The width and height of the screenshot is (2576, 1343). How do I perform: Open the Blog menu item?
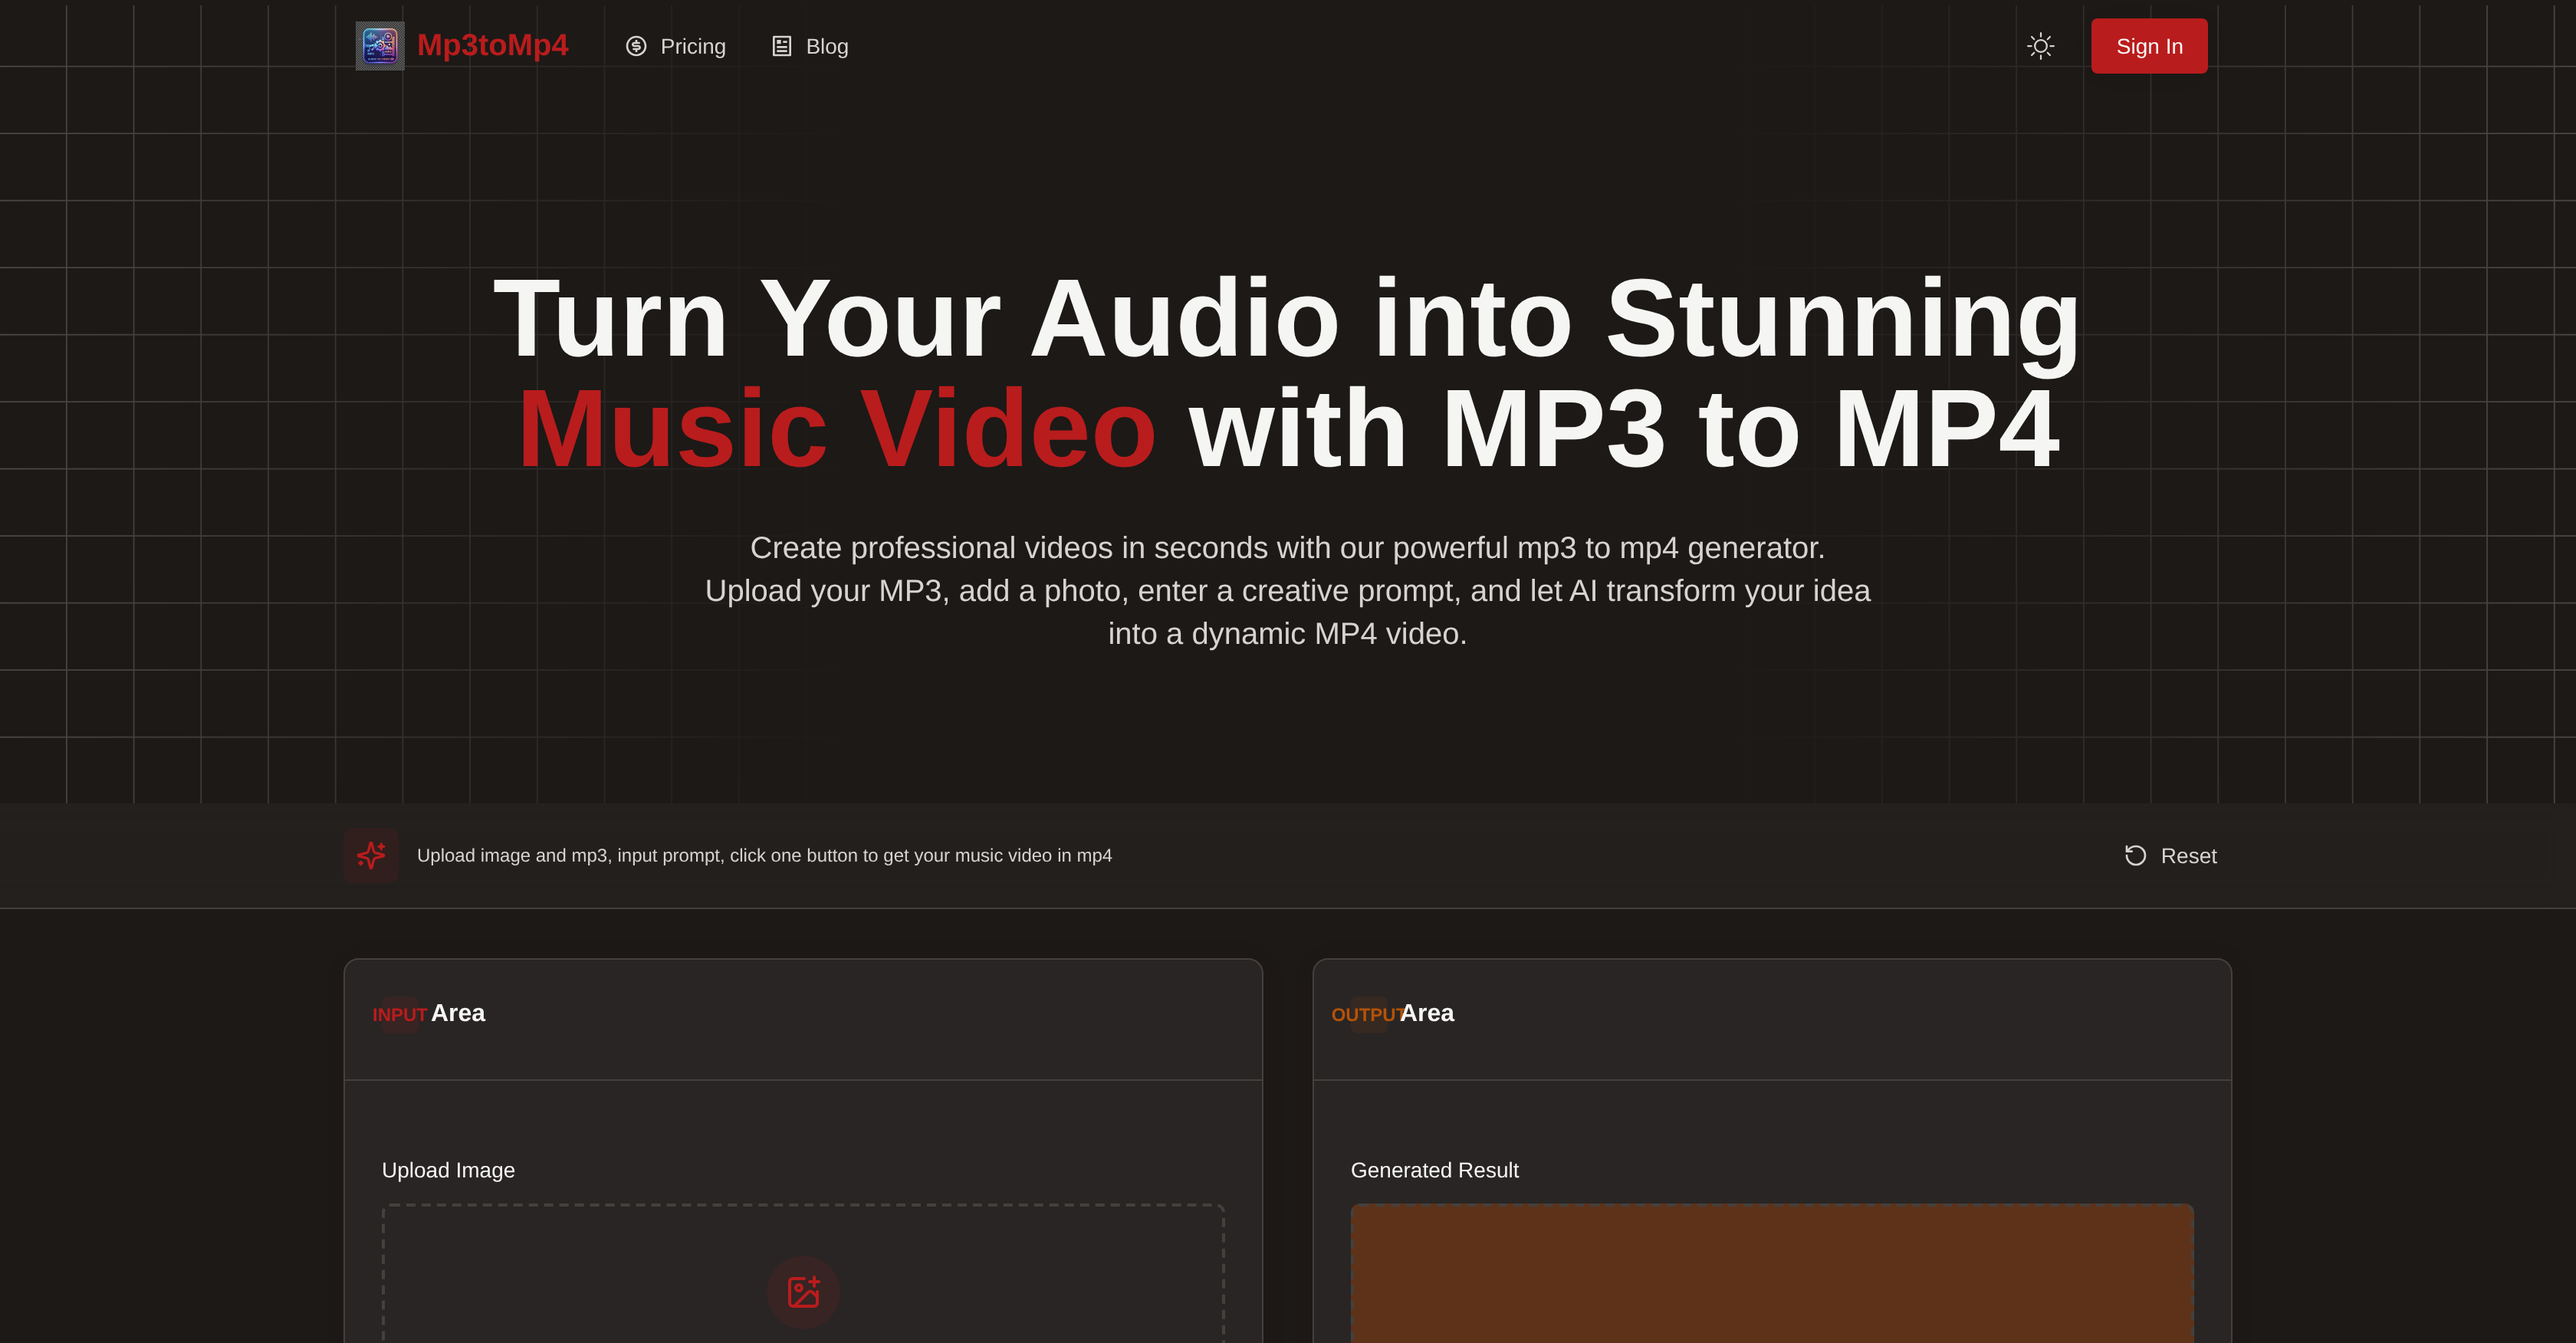[826, 46]
